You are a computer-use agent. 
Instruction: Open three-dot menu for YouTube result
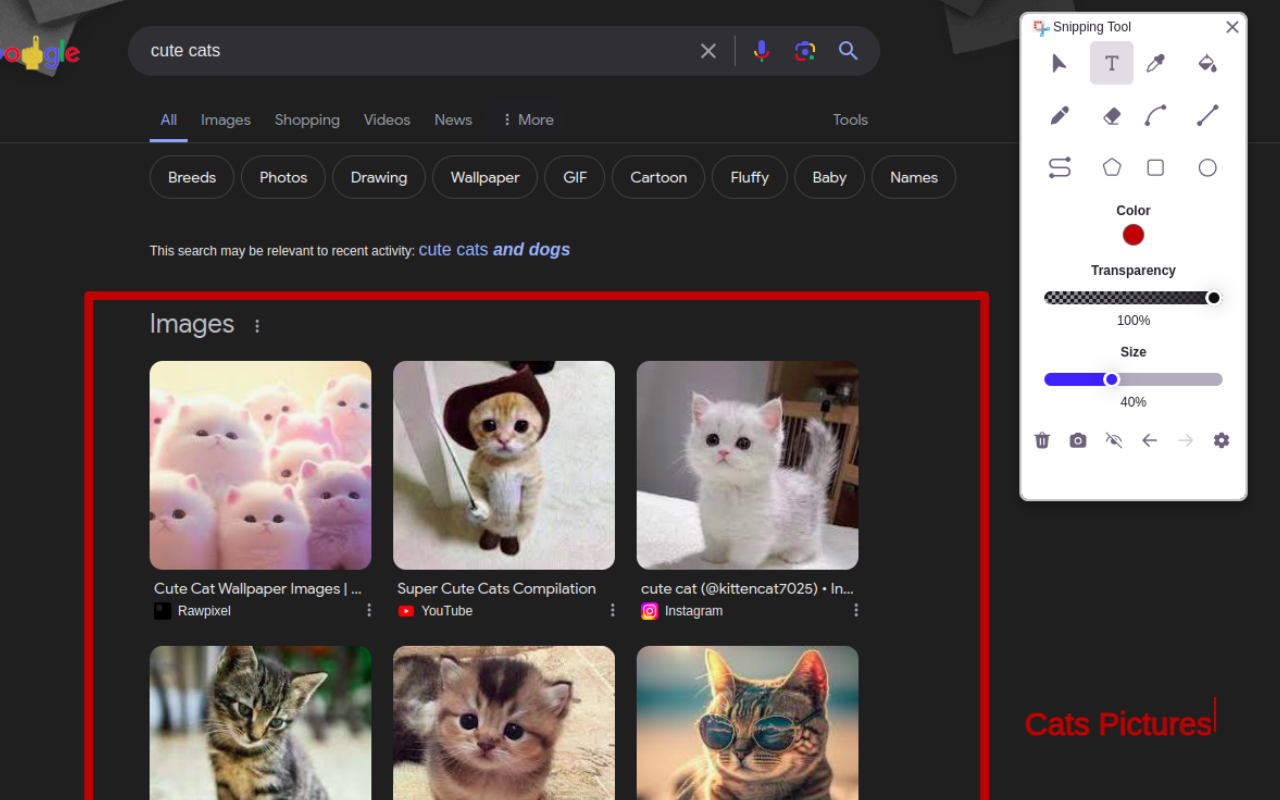coord(613,610)
